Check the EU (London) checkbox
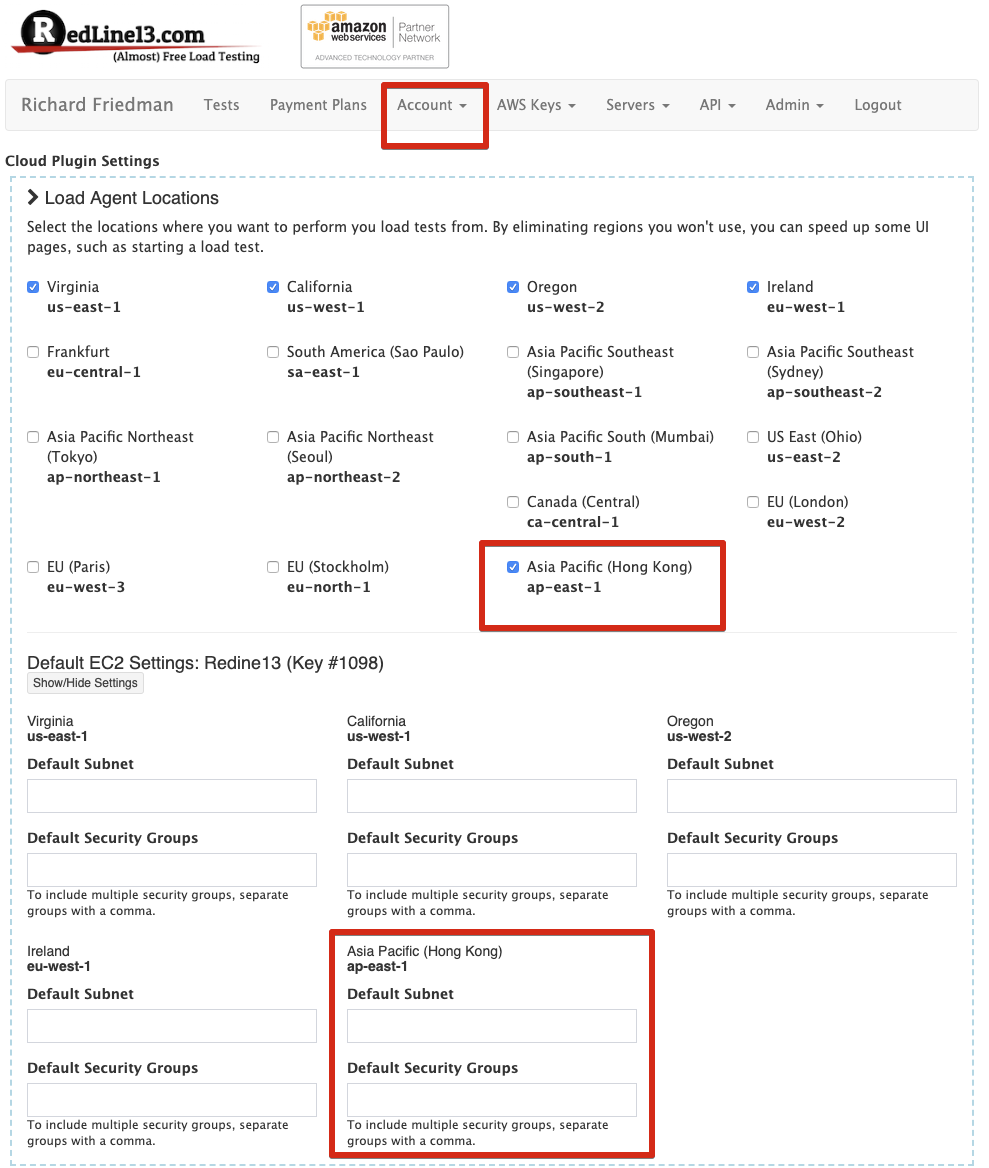This screenshot has height=1168, width=989. coord(753,502)
